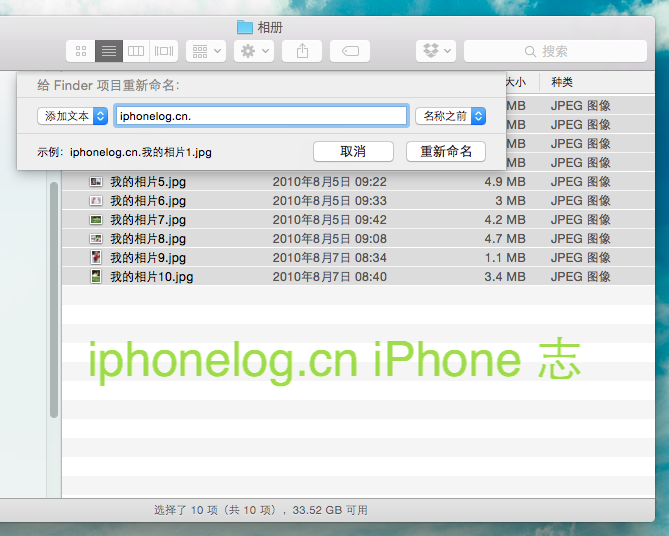Click the magnifier icon in search field
This screenshot has height=536, width=669.
[x=530, y=52]
